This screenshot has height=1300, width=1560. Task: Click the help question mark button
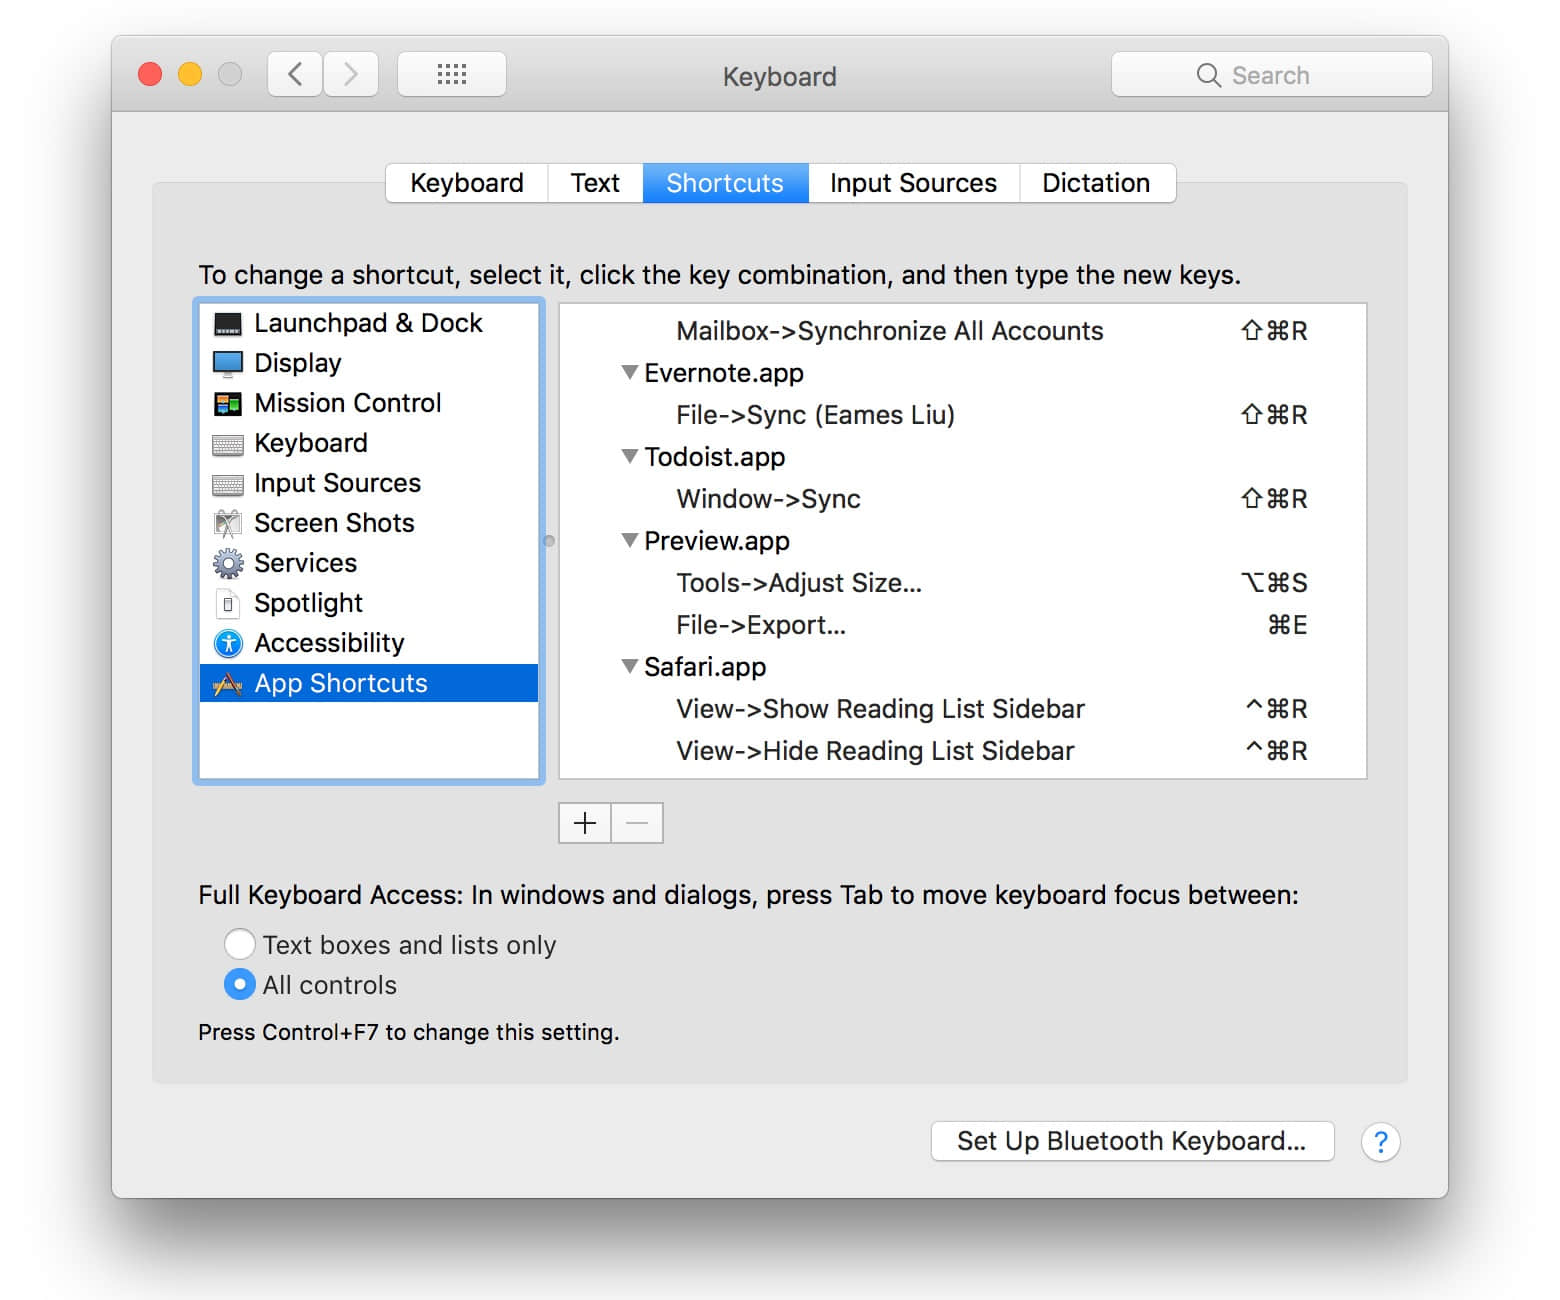coord(1380,1141)
